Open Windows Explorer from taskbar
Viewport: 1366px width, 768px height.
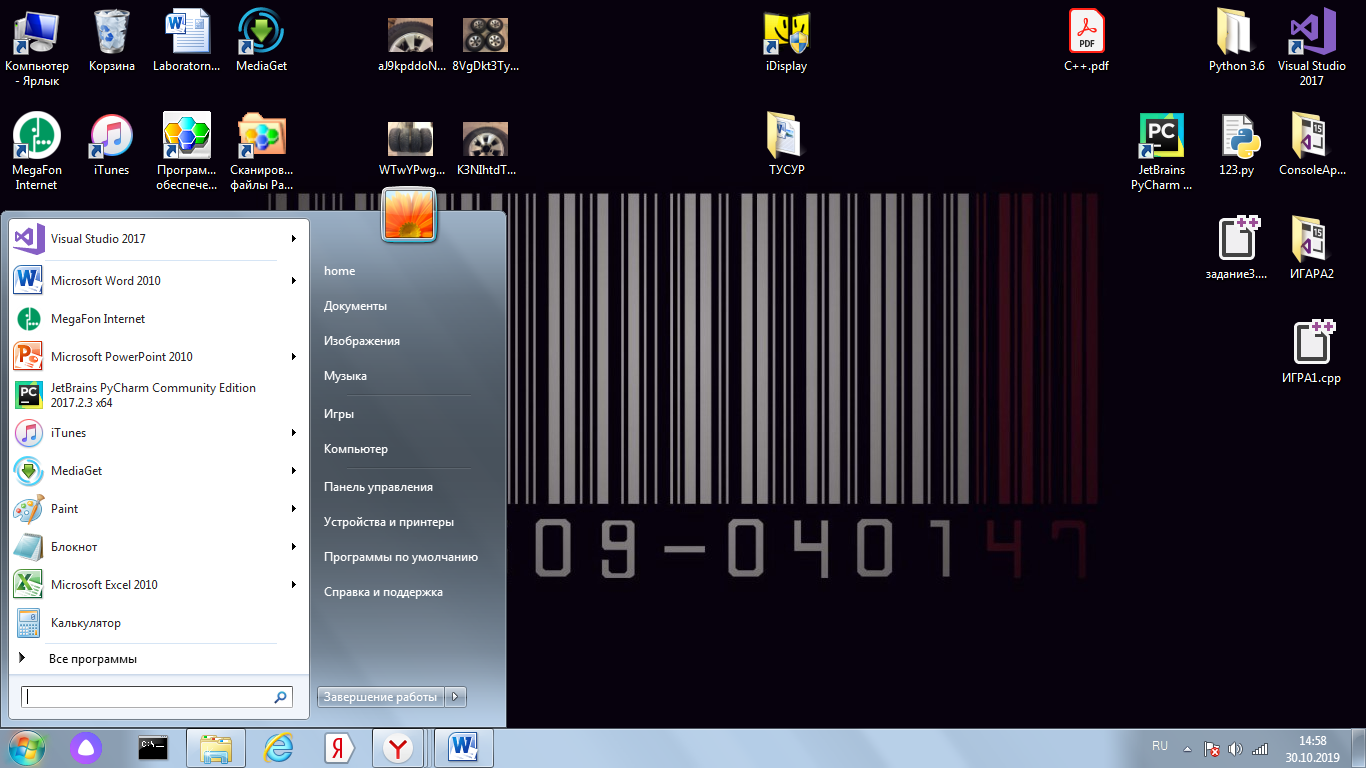click(216, 748)
